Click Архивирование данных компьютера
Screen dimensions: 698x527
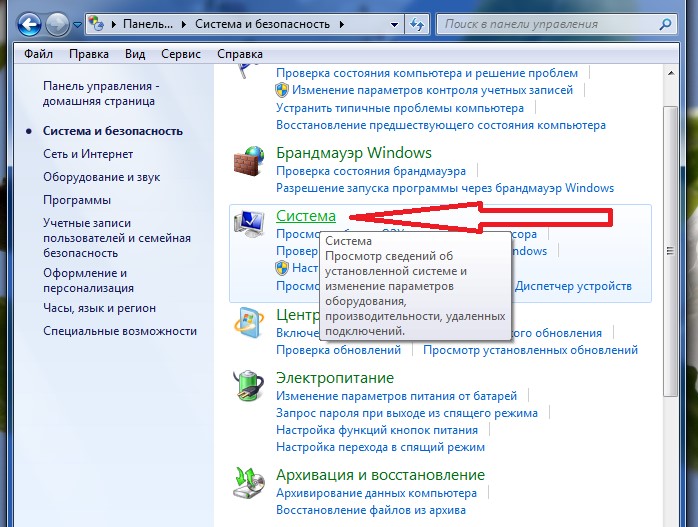[376, 493]
